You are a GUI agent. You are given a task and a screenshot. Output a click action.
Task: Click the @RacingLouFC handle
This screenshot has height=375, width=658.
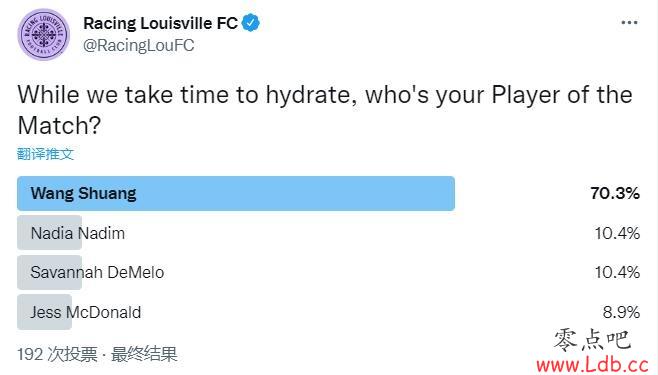tap(138, 45)
